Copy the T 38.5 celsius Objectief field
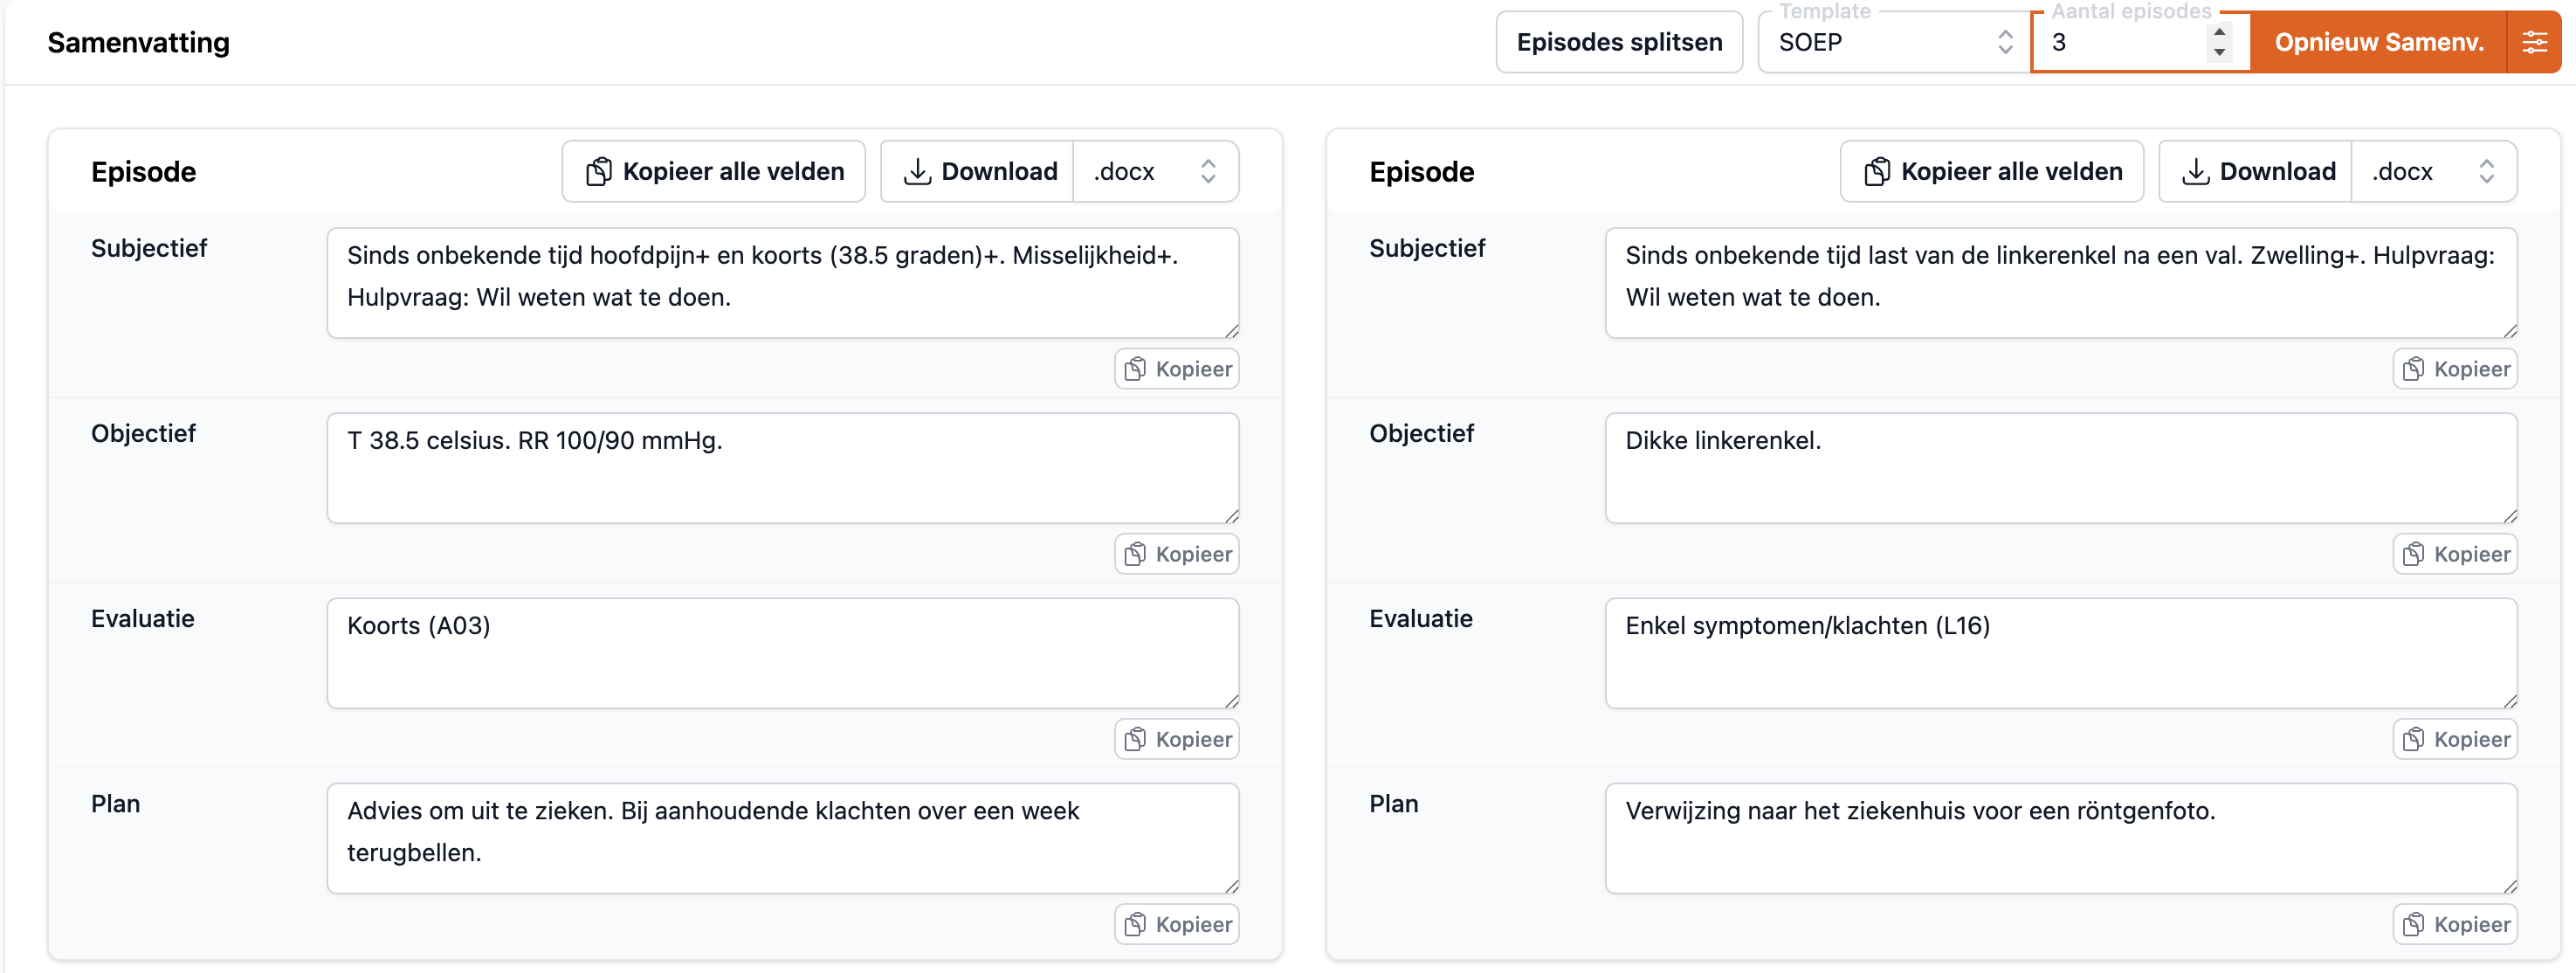The height and width of the screenshot is (973, 2576). click(x=1176, y=554)
